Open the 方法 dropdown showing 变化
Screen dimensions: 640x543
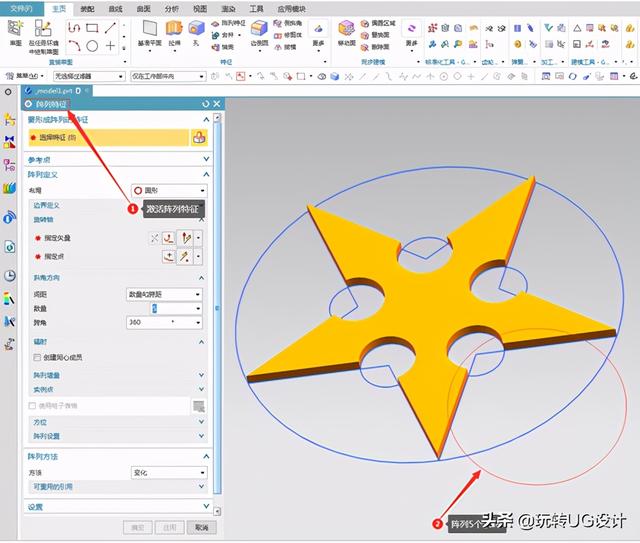point(168,472)
